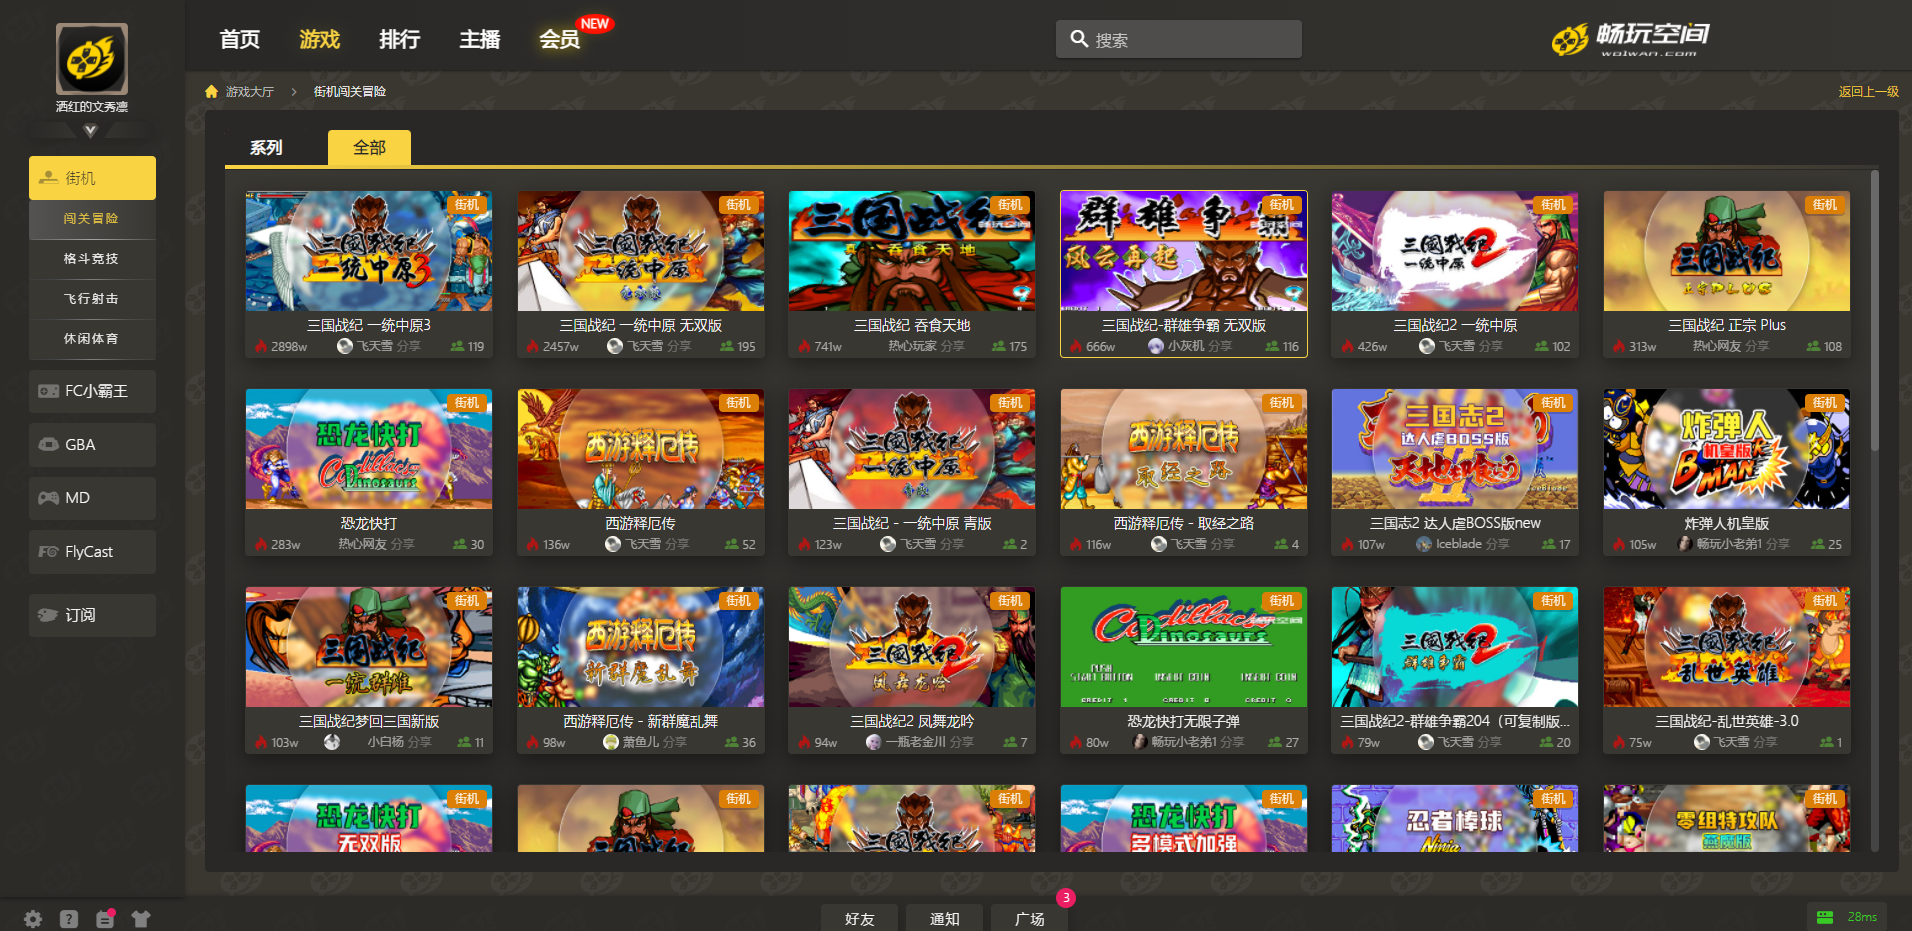Open the 街机 sidebar category
The image size is (1912, 931).
pos(92,178)
